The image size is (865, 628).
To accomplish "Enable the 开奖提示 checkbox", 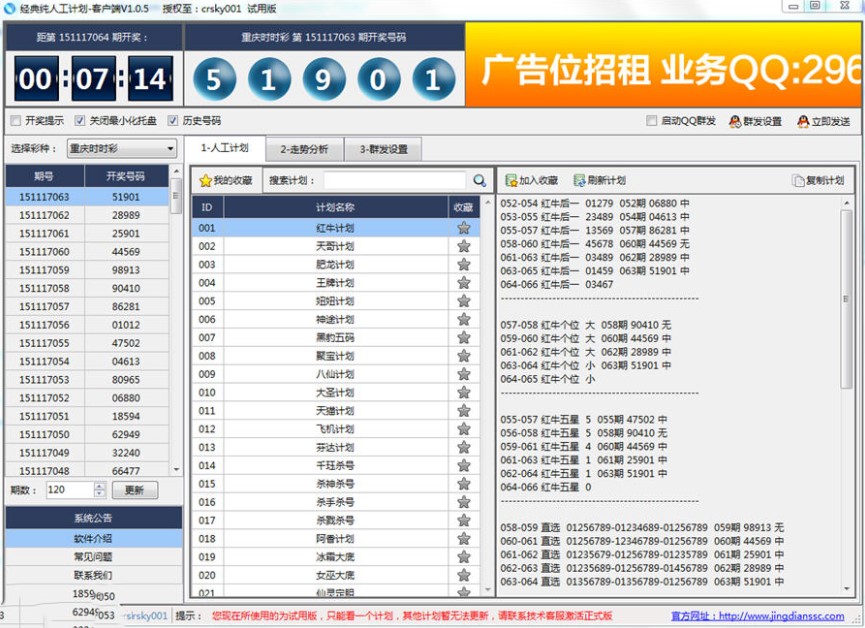I will click(x=15, y=119).
